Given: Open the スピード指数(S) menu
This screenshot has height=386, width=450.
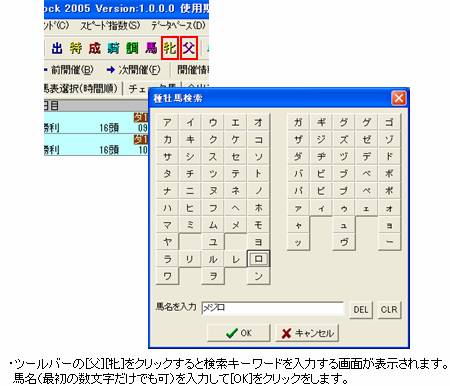Looking at the screenshot, I should tap(110, 26).
